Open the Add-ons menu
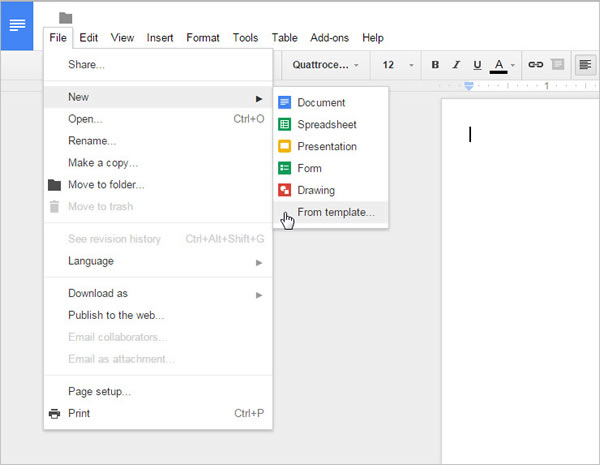This screenshot has height=465, width=600. [x=329, y=38]
